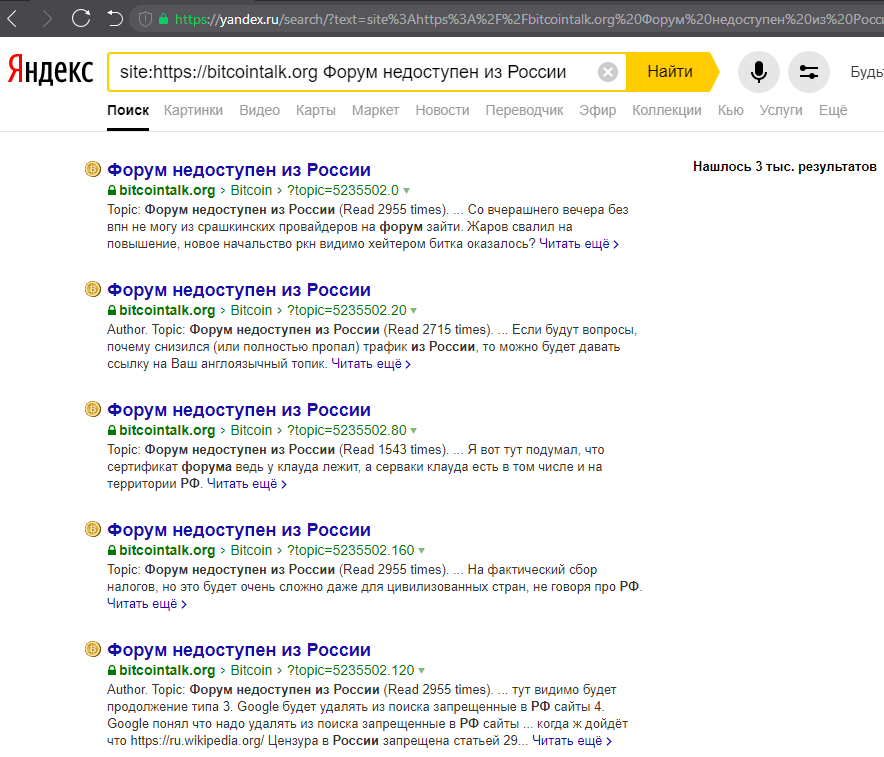Start voice search with microphone icon
The image size is (884, 757).
[759, 72]
